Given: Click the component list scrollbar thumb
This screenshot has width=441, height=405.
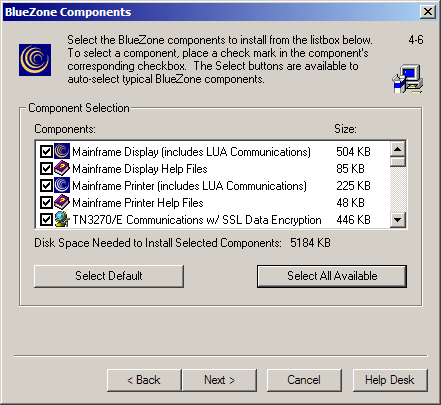Looking at the screenshot, I should [397, 162].
